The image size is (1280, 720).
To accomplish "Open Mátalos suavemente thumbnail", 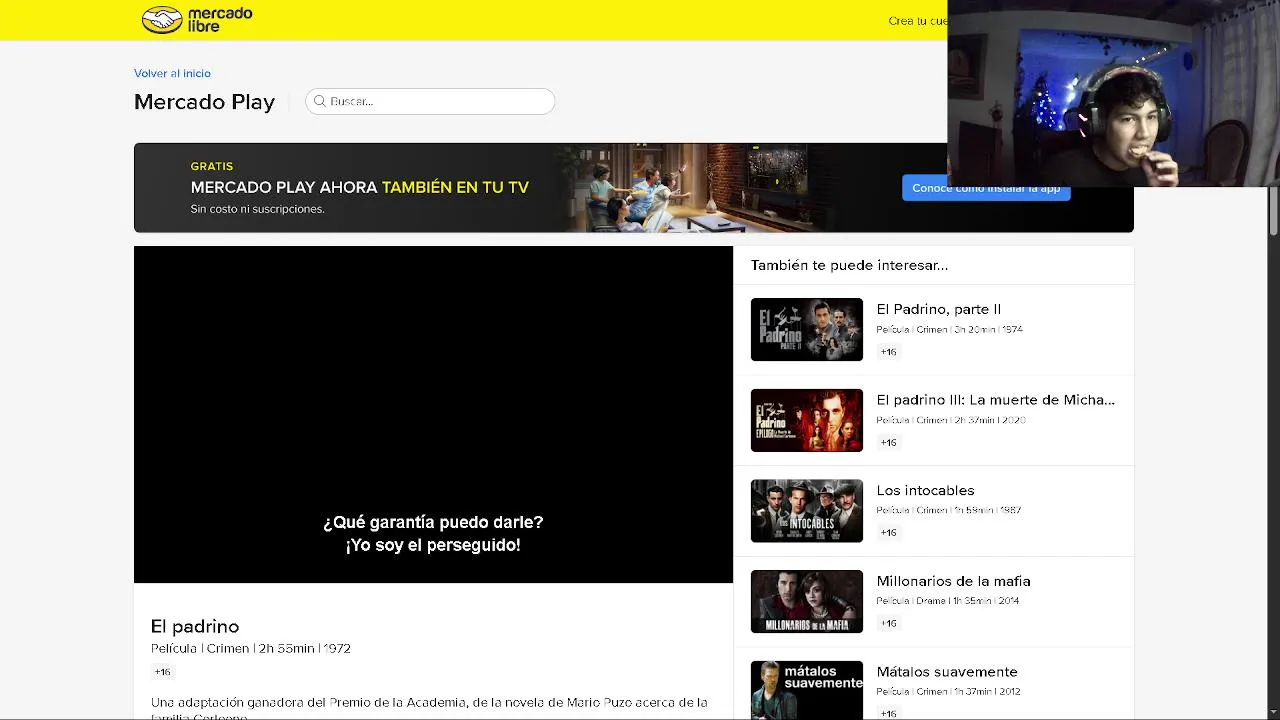I will coord(807,690).
